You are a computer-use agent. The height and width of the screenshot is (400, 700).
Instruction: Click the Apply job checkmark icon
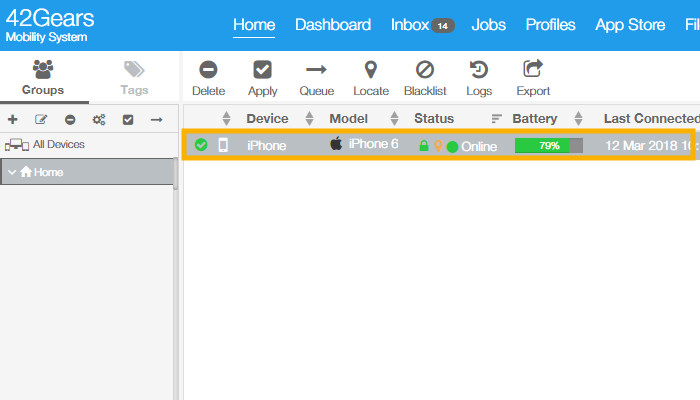(262, 70)
